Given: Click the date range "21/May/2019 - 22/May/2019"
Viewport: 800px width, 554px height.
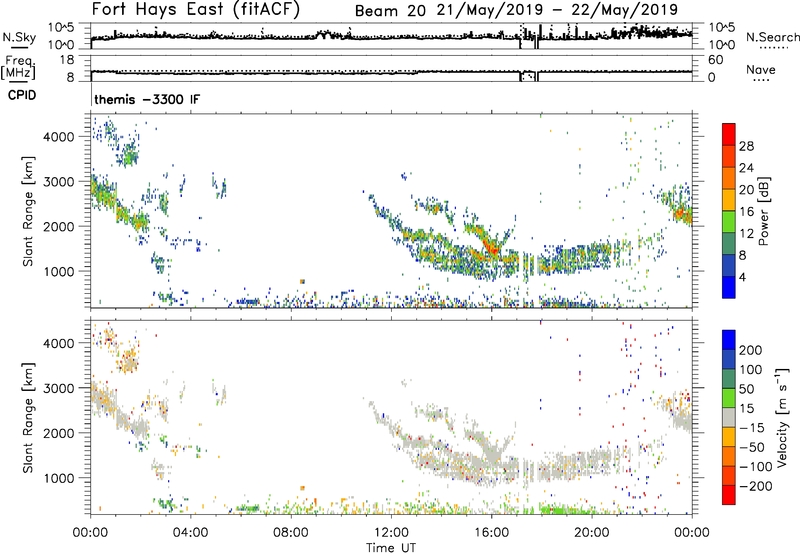Looking at the screenshot, I should [558, 10].
